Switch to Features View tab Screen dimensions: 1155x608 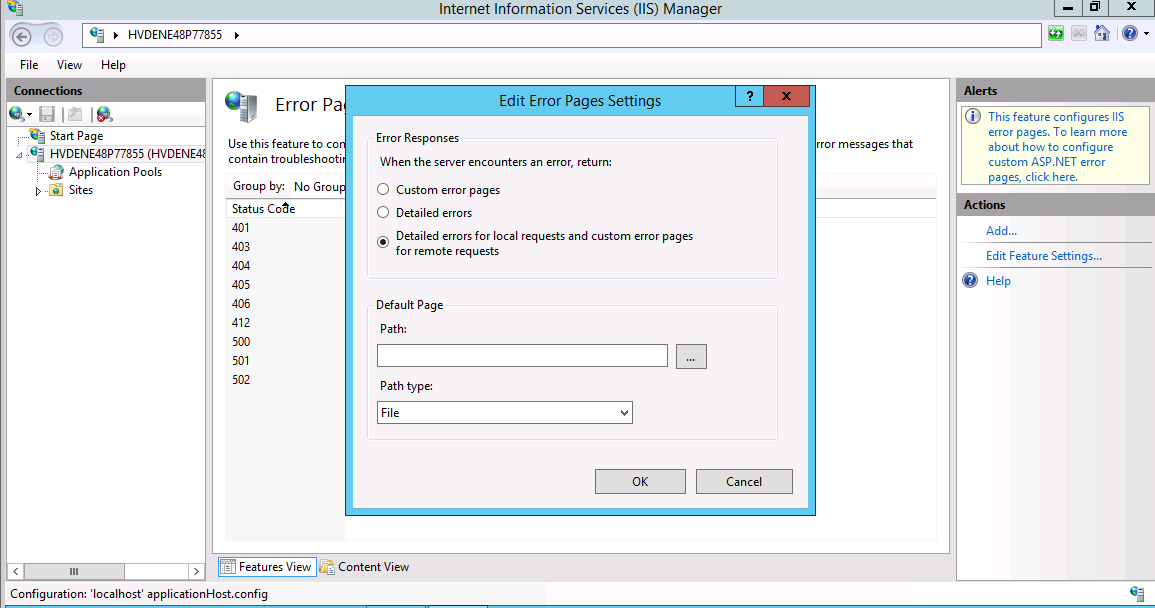[x=267, y=567]
